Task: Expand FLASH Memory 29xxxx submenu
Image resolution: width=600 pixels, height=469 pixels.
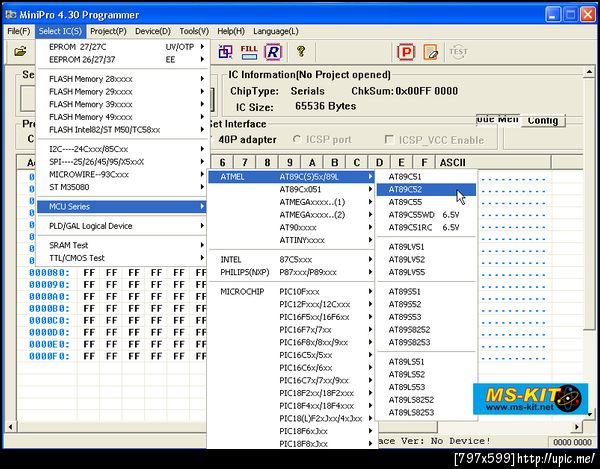Action: pos(122,91)
